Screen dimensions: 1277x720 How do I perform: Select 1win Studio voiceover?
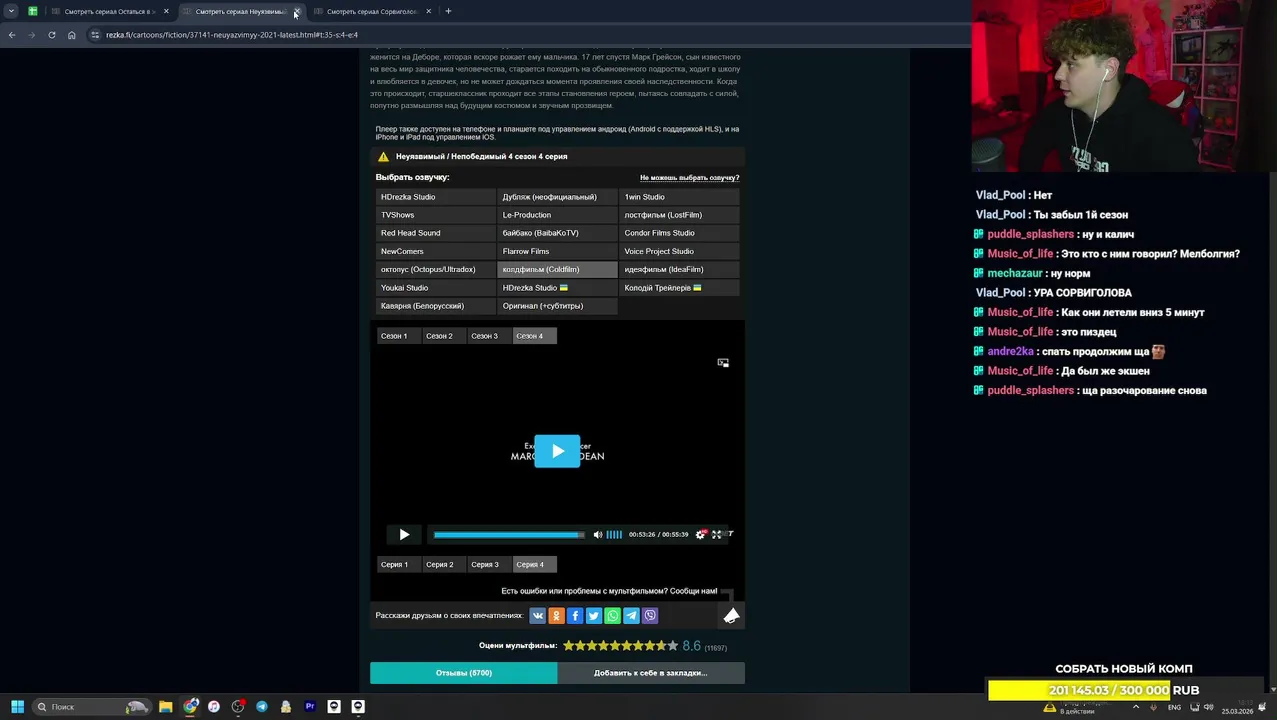pyautogui.click(x=680, y=197)
